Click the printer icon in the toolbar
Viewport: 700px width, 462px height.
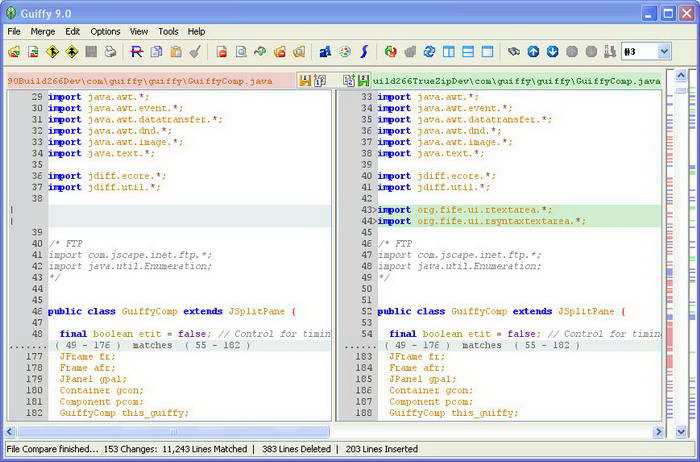point(111,51)
